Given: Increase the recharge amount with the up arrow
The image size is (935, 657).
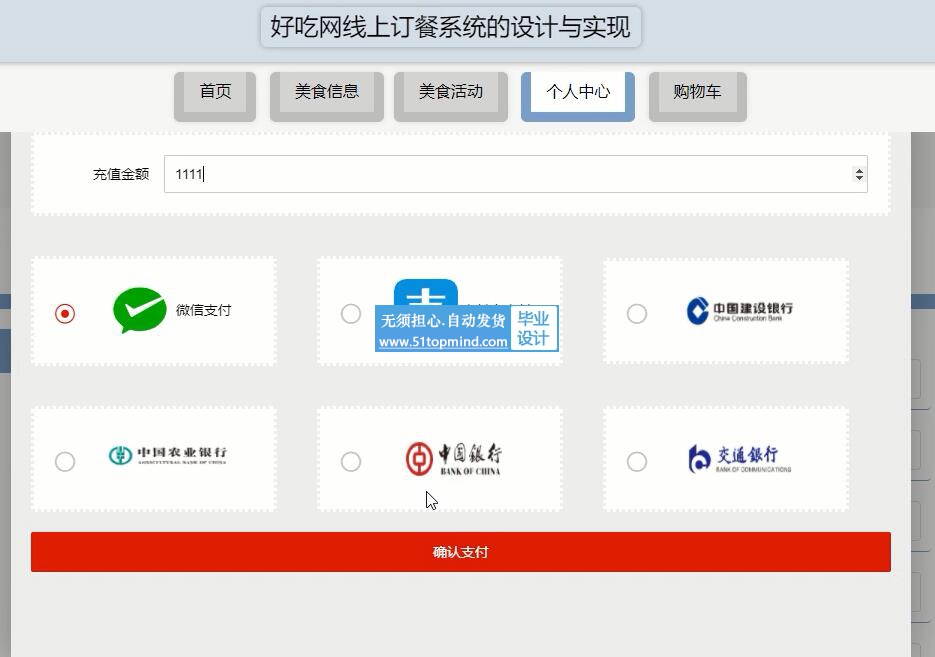Looking at the screenshot, I should [859, 171].
